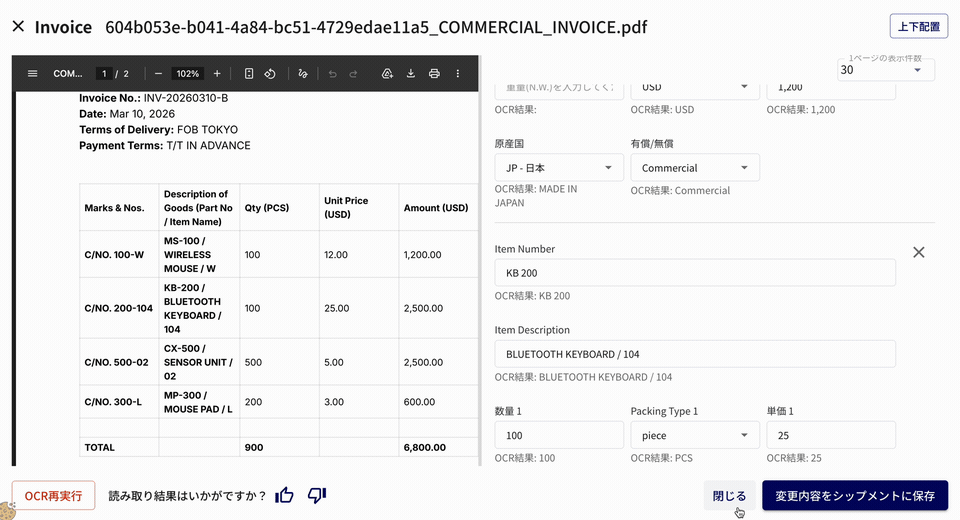Click the OCR再実行 button
The image size is (960, 520).
(x=53, y=495)
